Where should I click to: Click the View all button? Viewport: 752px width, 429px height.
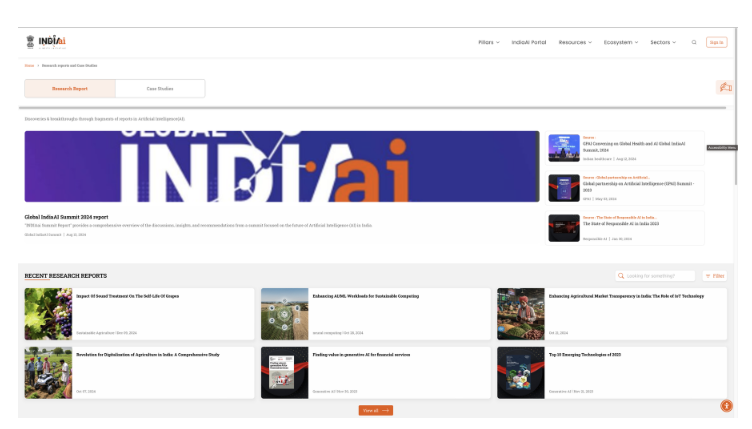click(x=376, y=410)
